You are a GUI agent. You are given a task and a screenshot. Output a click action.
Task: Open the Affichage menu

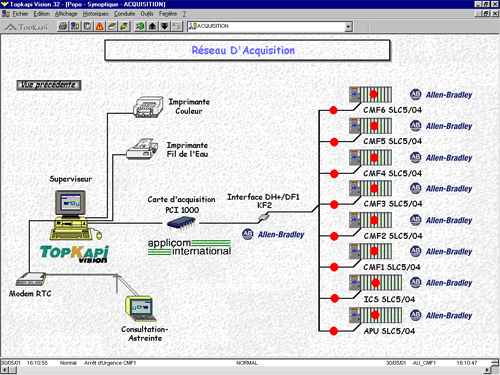tap(66, 14)
